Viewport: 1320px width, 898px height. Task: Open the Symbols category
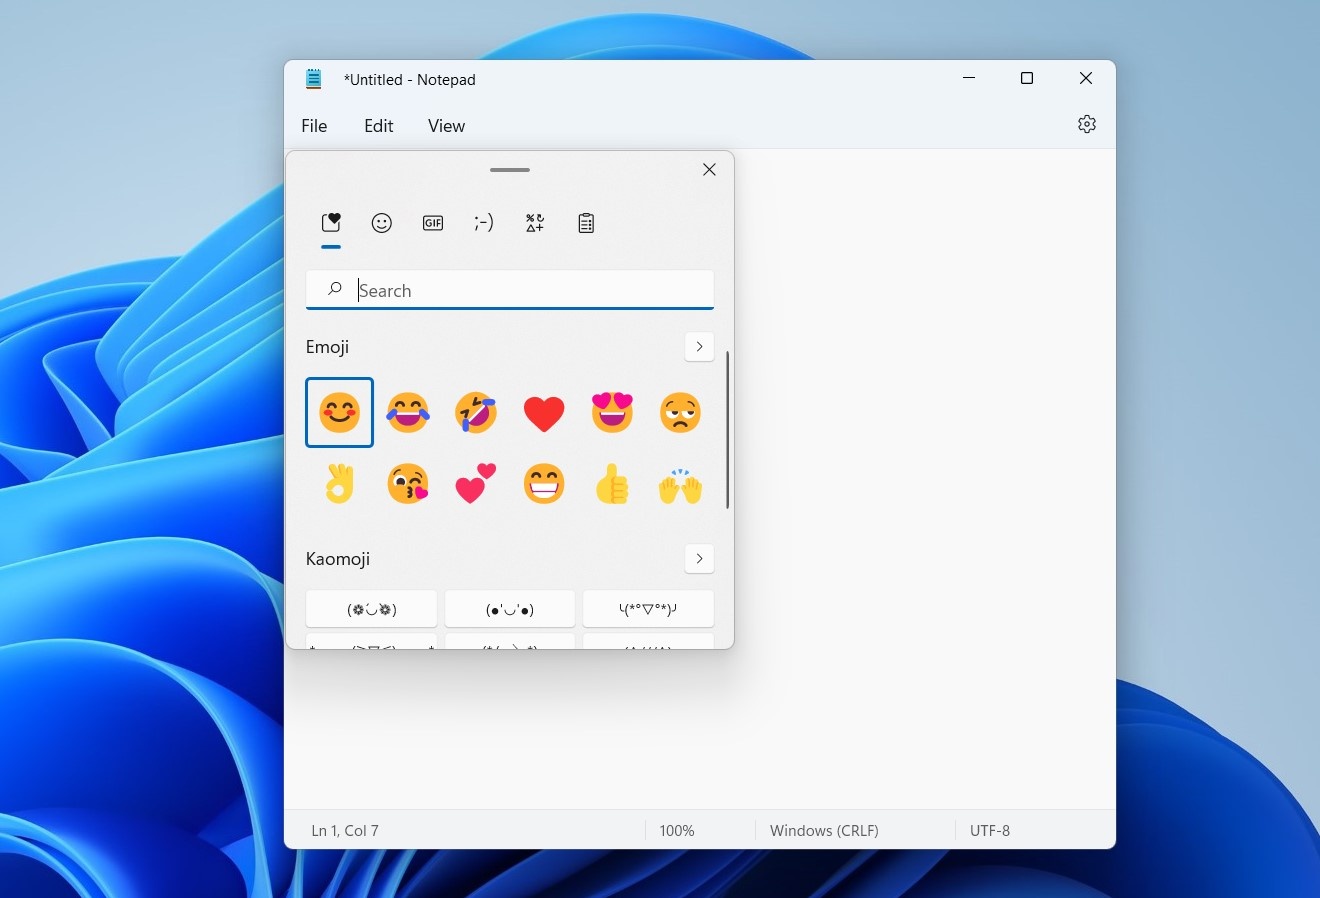tap(534, 223)
